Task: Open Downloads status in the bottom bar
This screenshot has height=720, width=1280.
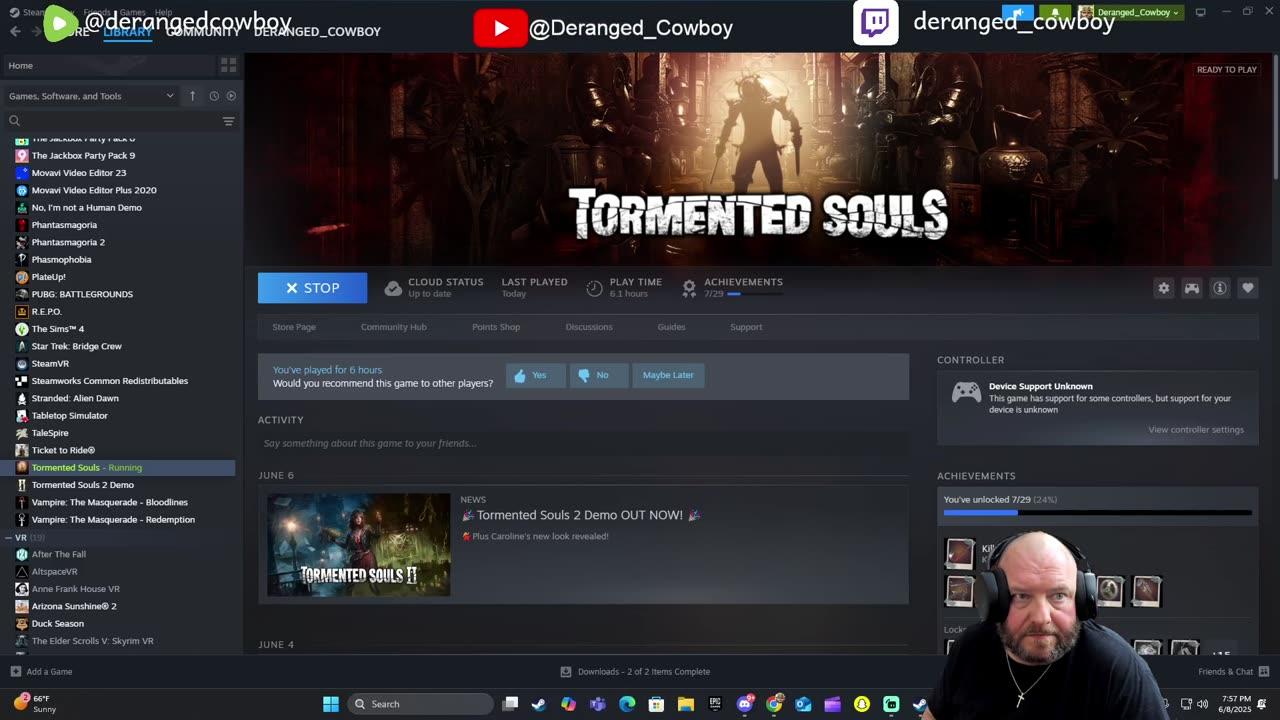Action: (635, 672)
